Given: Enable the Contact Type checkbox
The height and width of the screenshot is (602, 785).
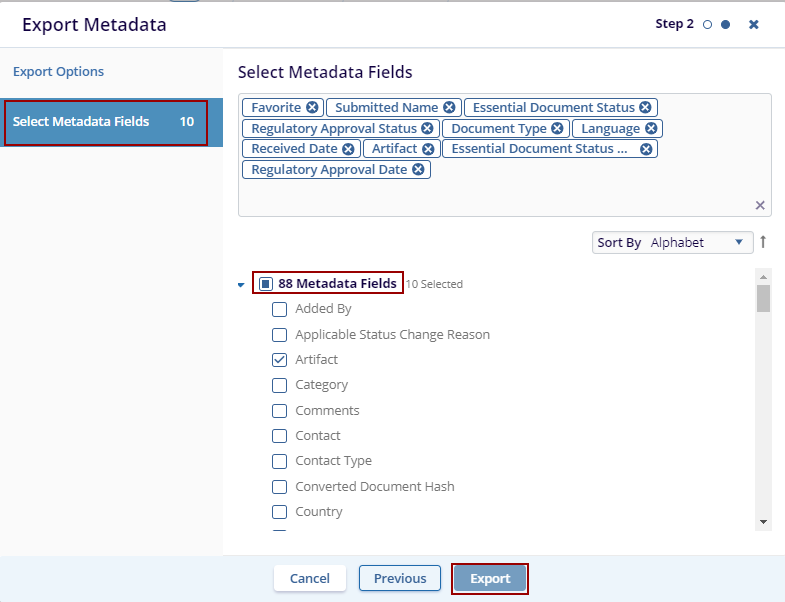Looking at the screenshot, I should coord(280,461).
